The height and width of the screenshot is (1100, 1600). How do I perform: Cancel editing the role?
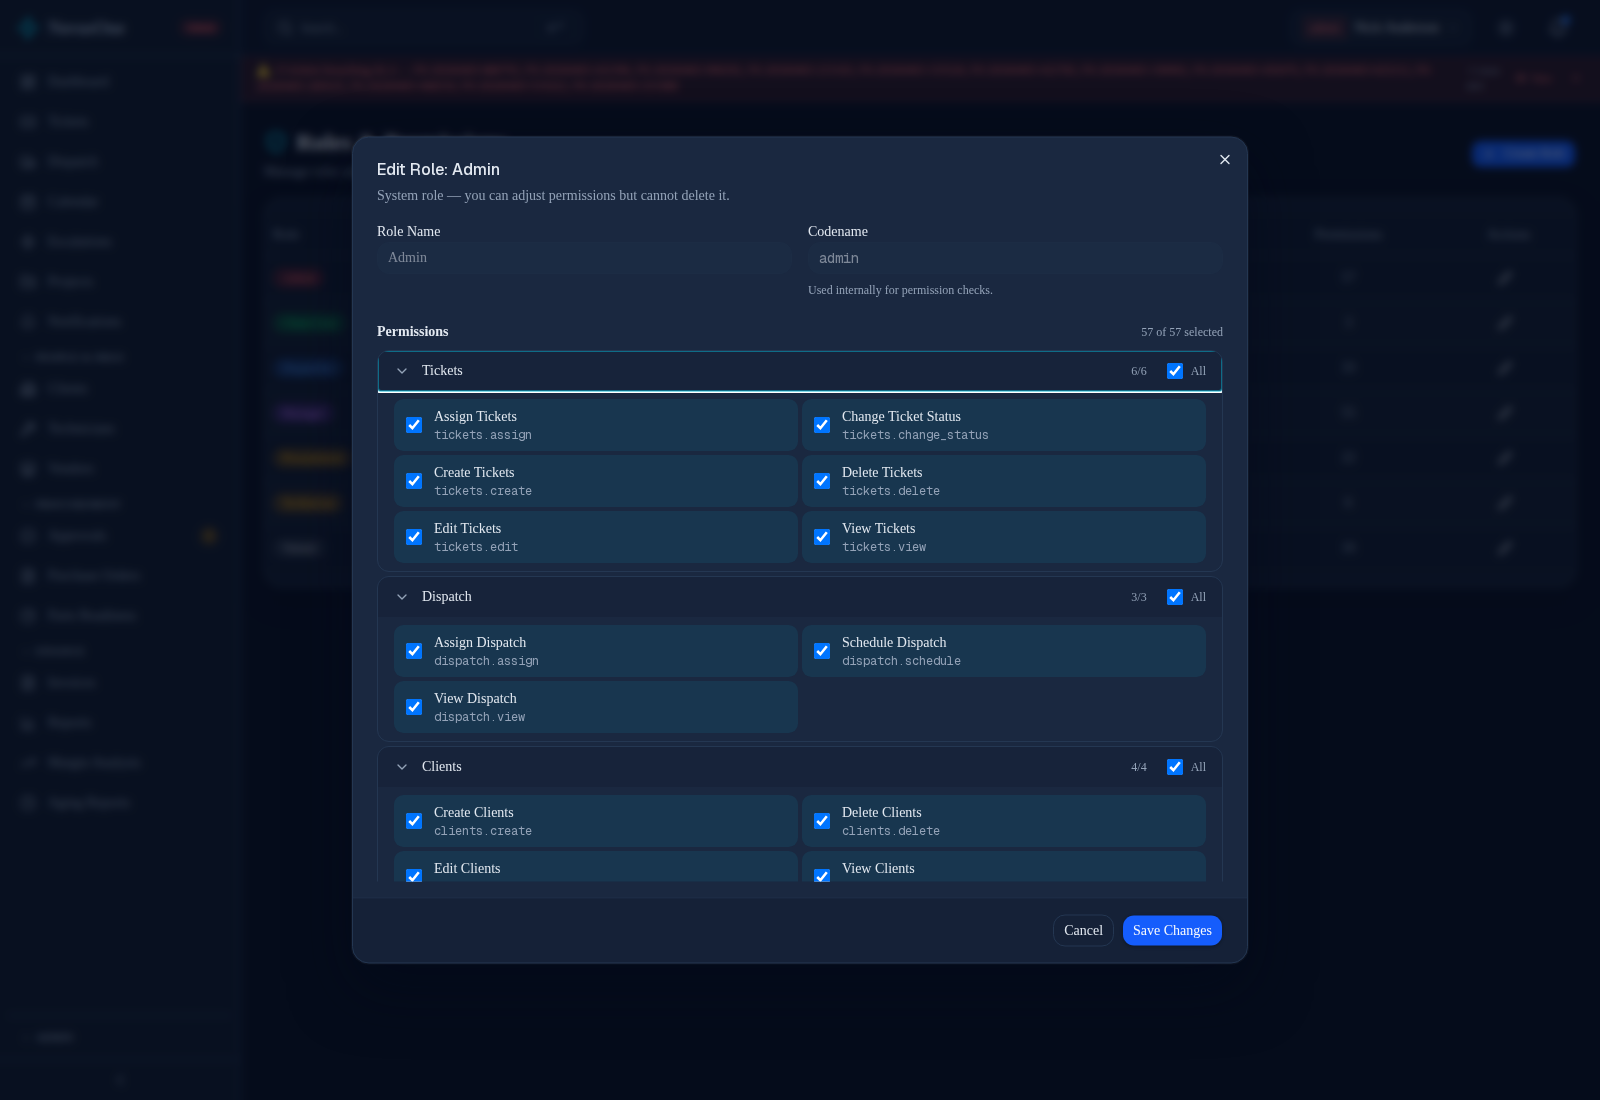(1083, 931)
